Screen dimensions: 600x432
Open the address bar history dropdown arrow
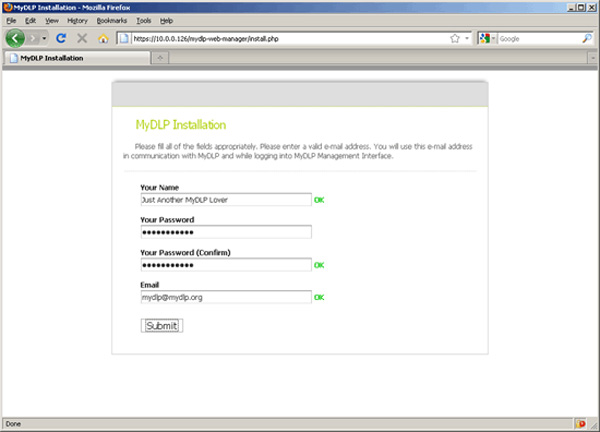(x=467, y=38)
